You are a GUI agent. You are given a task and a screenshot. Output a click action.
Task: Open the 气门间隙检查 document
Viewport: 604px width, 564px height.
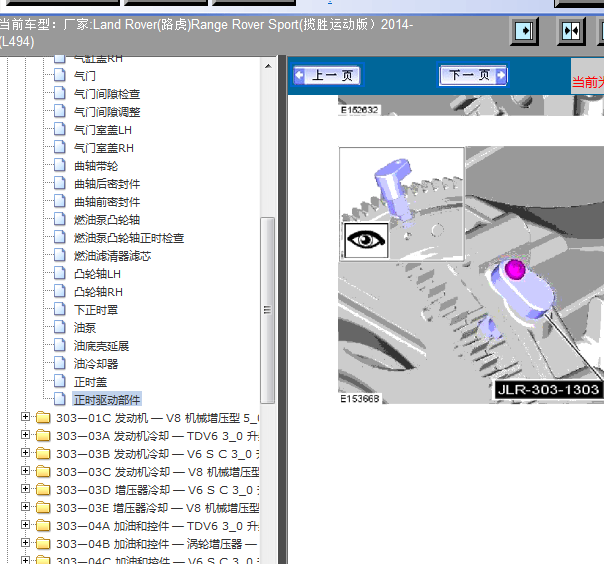(107, 94)
